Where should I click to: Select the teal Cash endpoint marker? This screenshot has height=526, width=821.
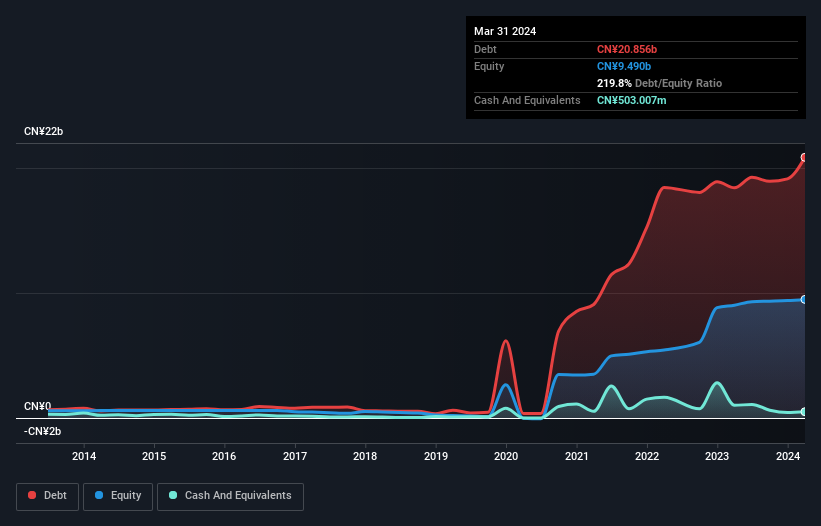click(804, 412)
